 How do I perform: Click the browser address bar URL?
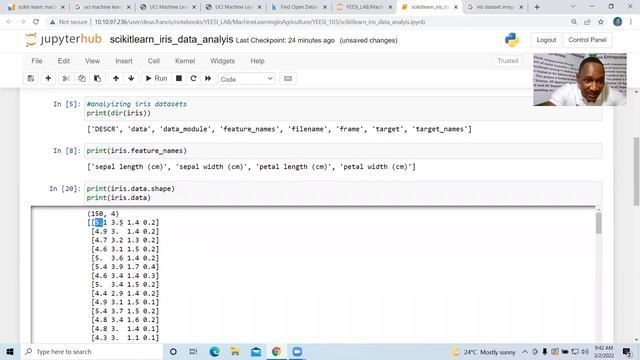coord(260,22)
